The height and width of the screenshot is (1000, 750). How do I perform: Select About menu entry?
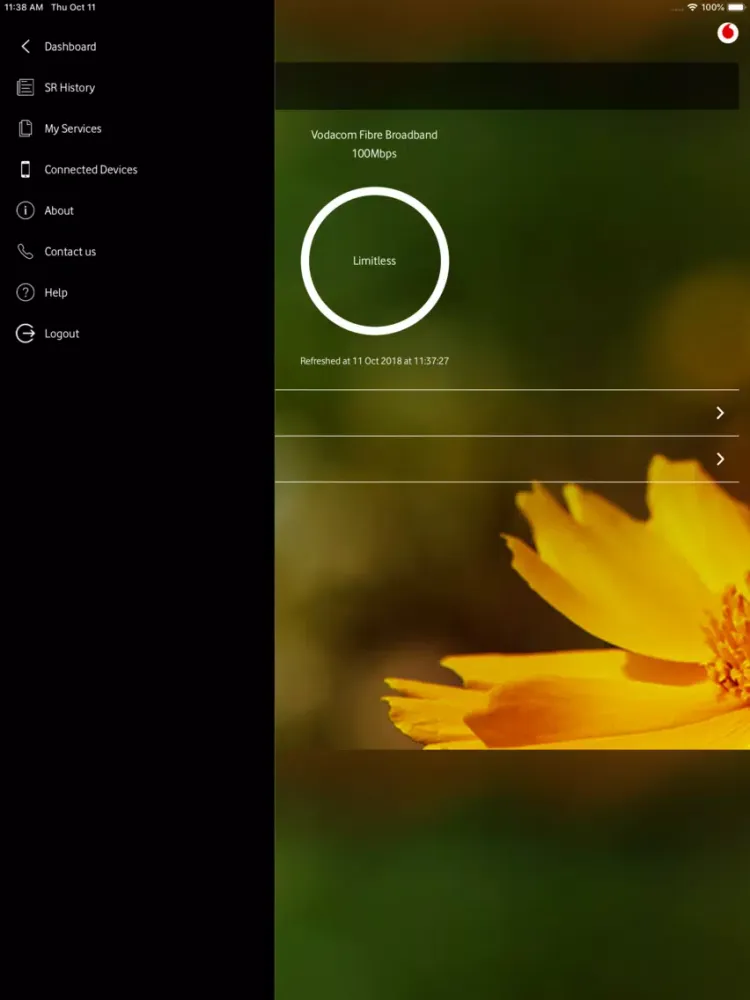[59, 210]
